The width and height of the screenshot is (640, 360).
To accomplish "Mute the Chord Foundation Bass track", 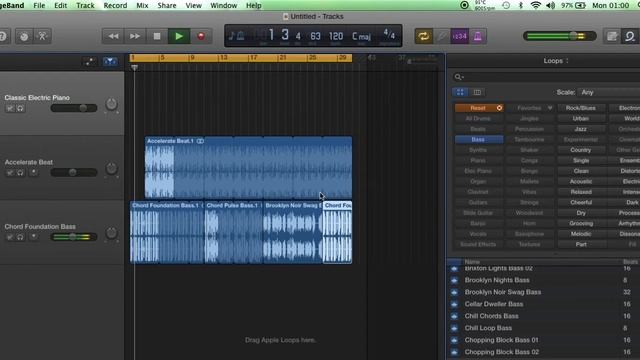I will point(10,237).
